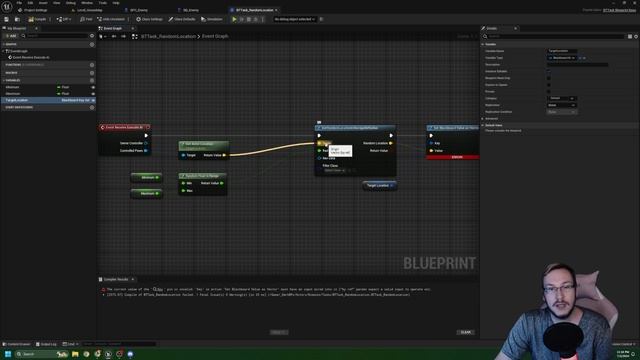Browse to asset in Content Browser

pos(17,19)
